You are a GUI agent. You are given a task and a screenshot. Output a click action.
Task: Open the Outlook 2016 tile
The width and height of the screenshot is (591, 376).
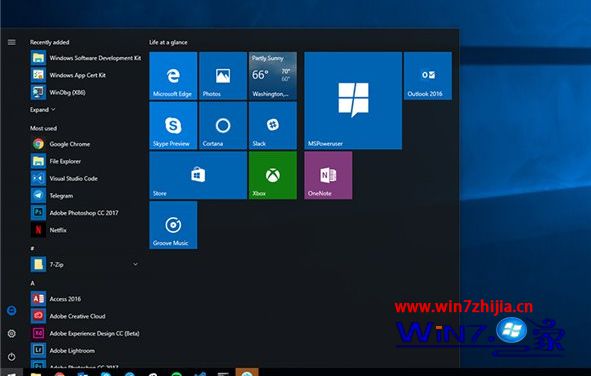[427, 76]
